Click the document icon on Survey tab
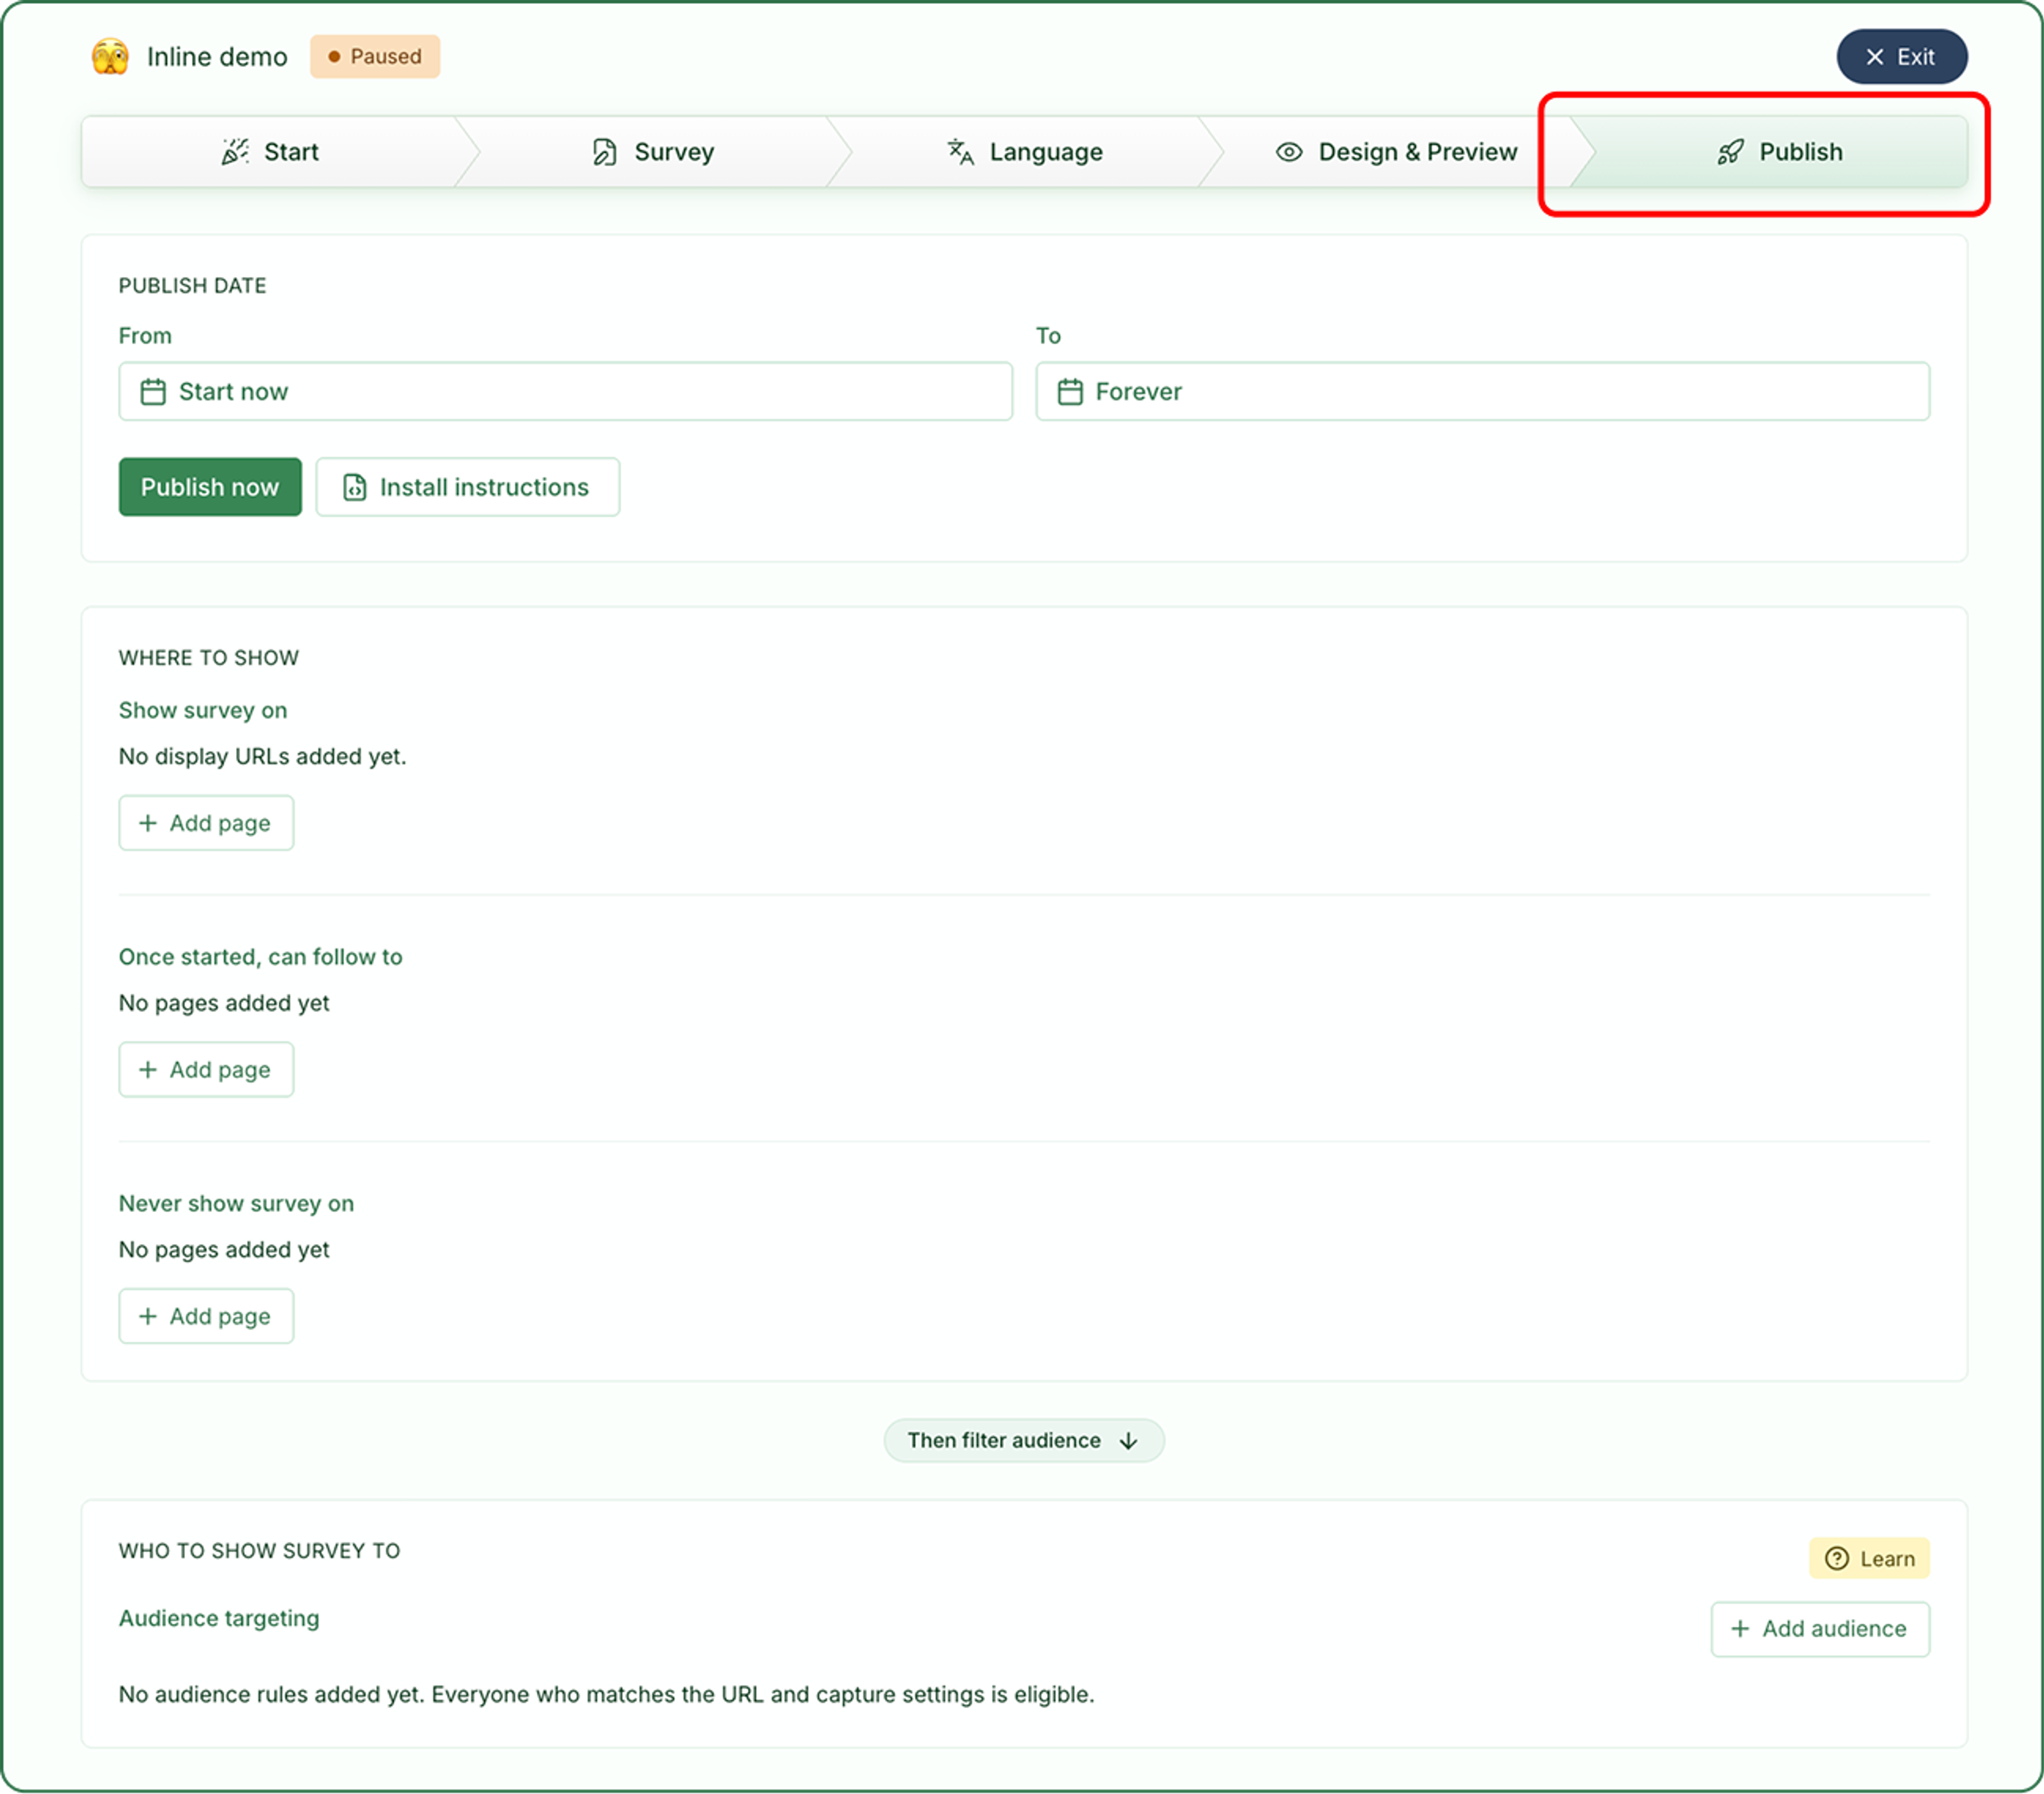The height and width of the screenshot is (1794, 2044). [x=604, y=152]
